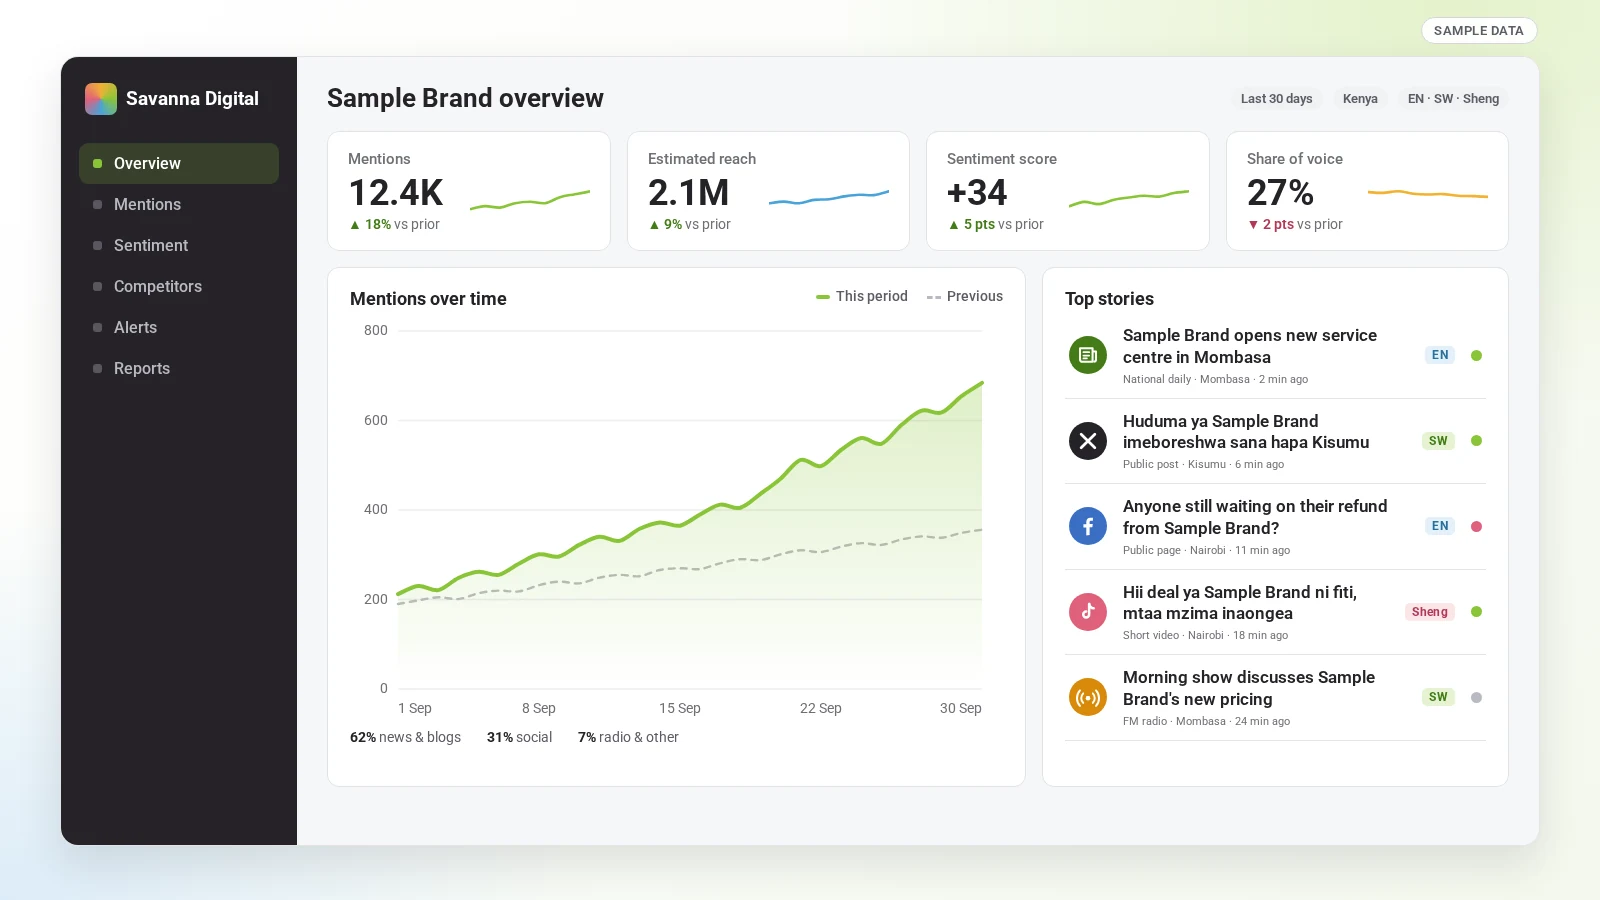
Task: Open Alerts in the sidebar
Action: click(x=179, y=327)
